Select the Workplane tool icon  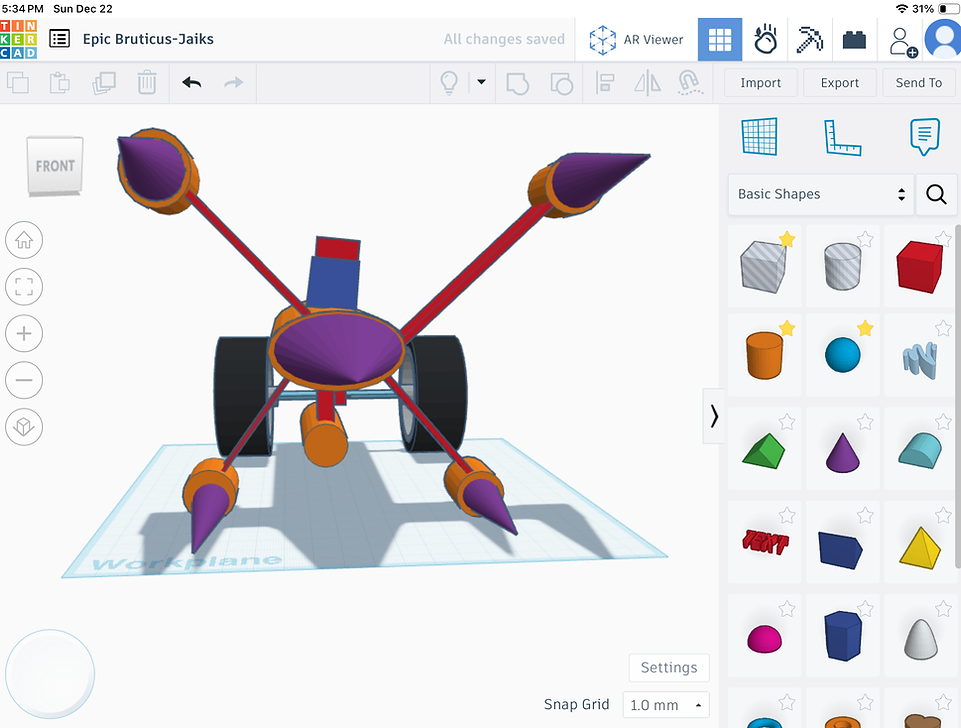759,137
